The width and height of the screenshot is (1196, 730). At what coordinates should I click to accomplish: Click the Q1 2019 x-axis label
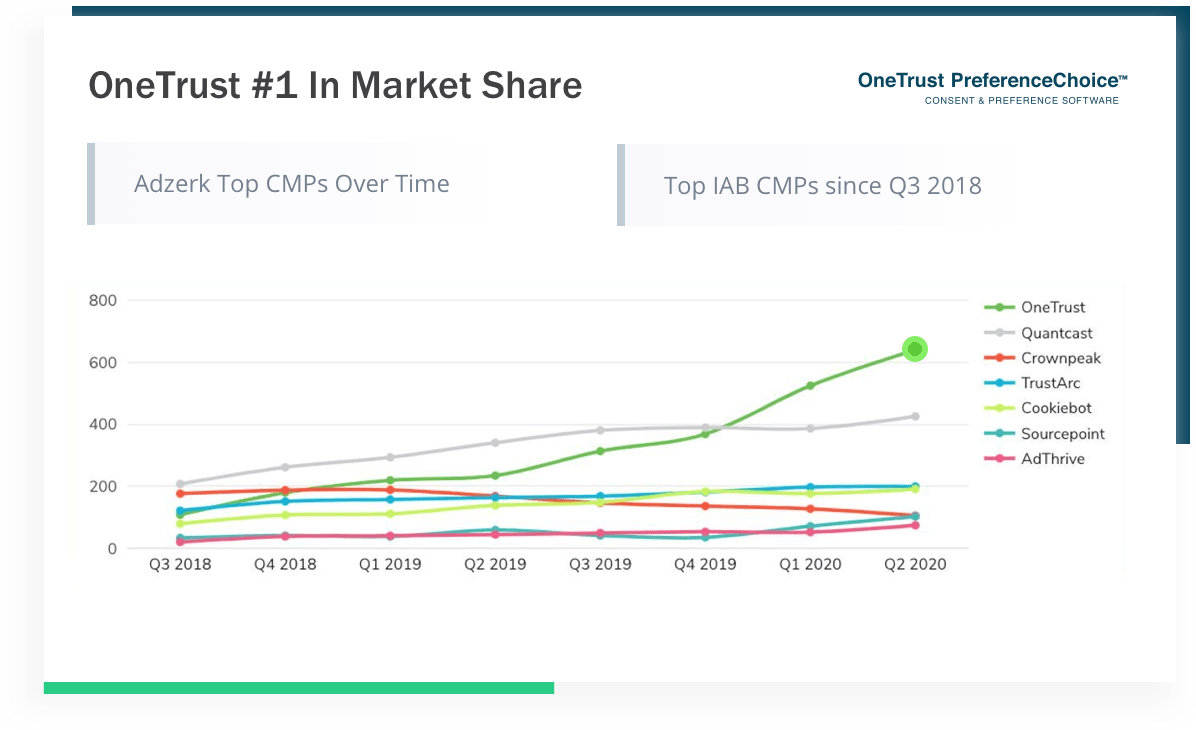pos(390,564)
